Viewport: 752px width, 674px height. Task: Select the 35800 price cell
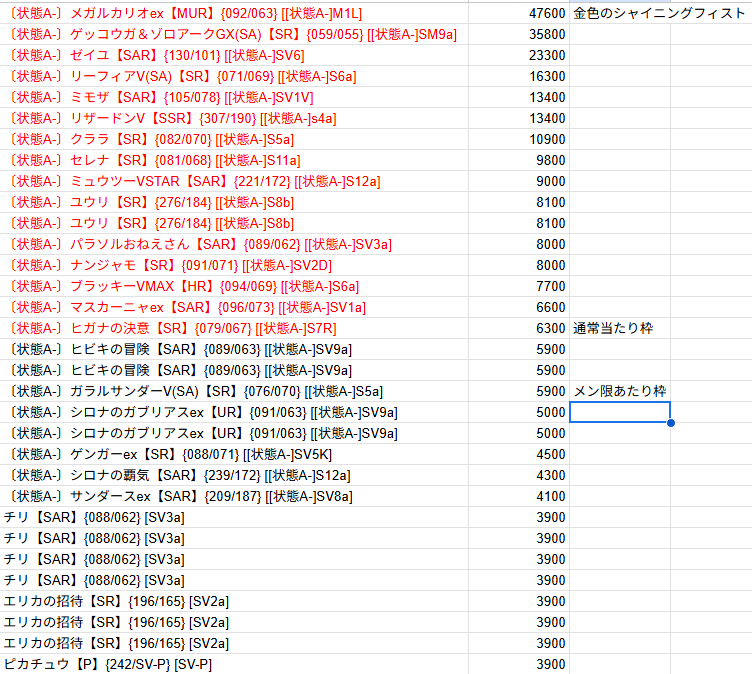pos(547,34)
